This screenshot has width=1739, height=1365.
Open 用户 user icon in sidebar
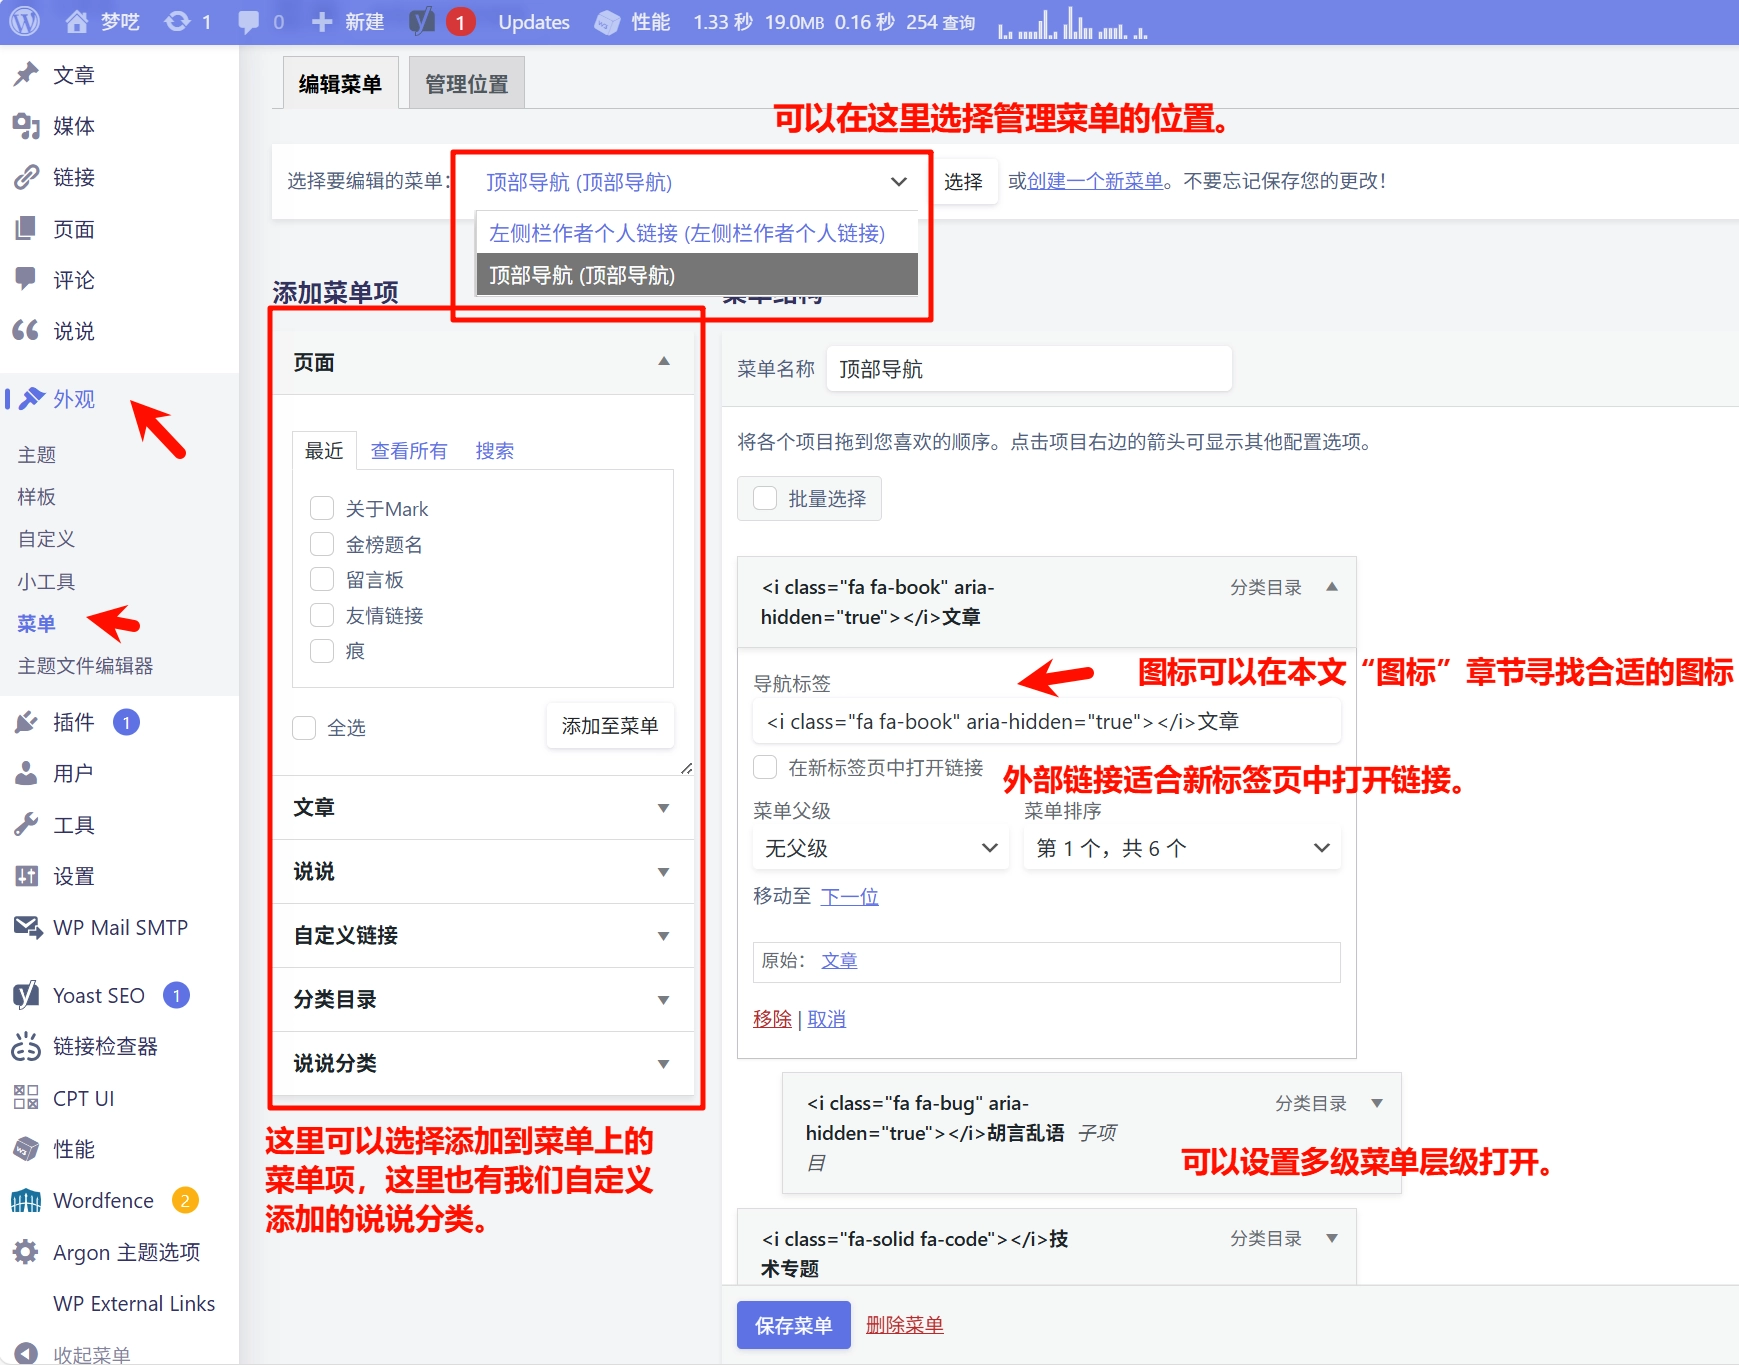point(26,773)
